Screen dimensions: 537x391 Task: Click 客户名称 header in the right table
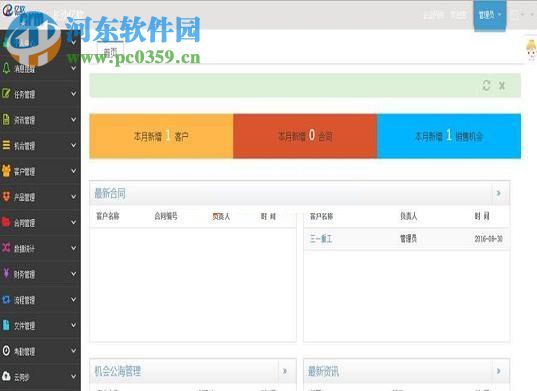tap(321, 216)
